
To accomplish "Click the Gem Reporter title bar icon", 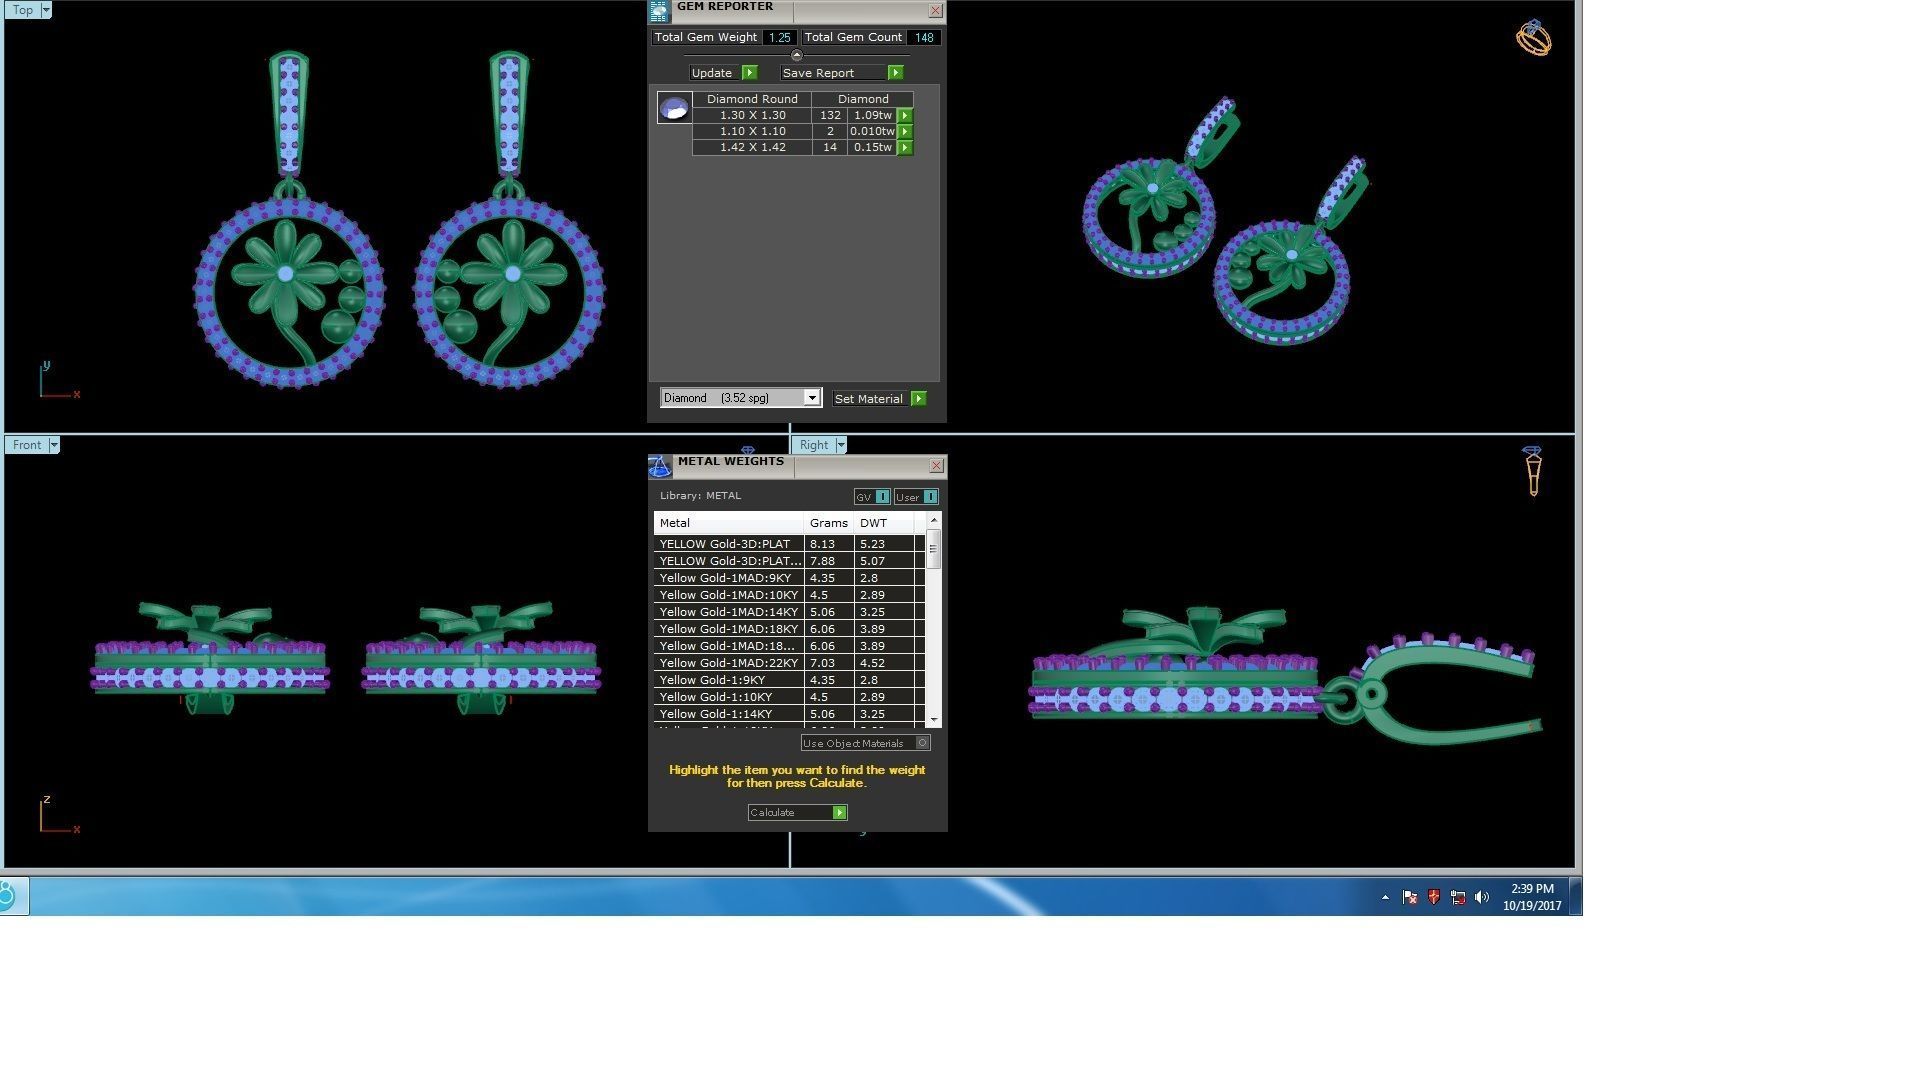I will pyautogui.click(x=659, y=11).
